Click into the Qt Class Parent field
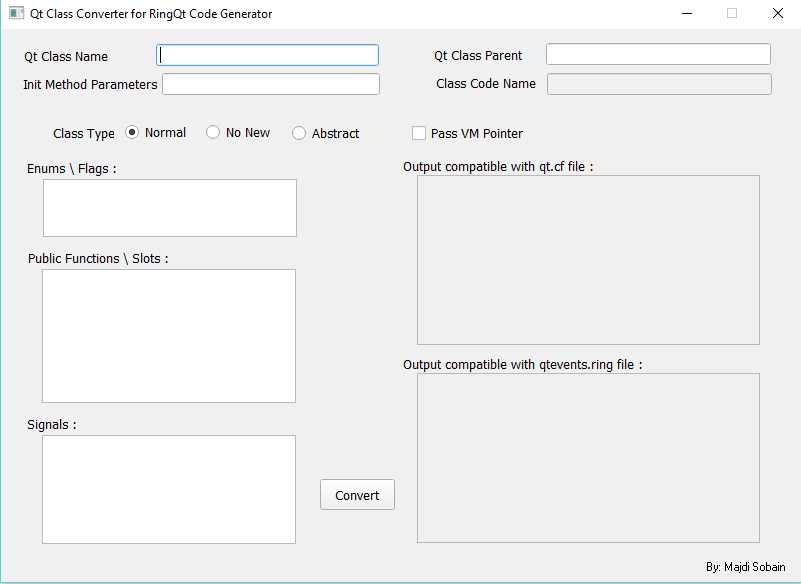This screenshot has width=801, height=584. (x=657, y=53)
